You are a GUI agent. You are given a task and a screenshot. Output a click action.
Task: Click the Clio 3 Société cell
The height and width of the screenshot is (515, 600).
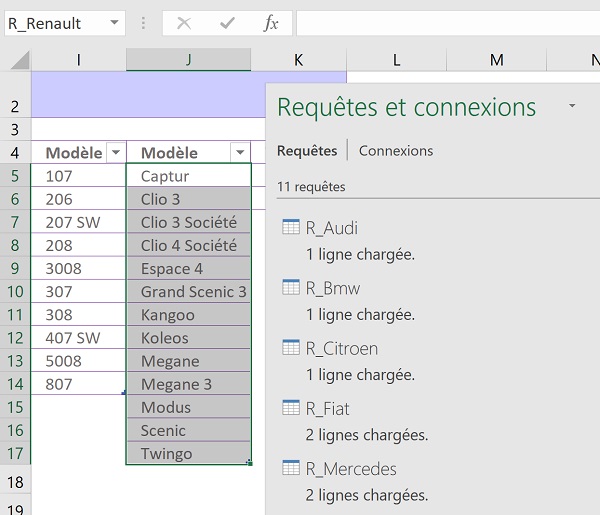click(x=189, y=222)
